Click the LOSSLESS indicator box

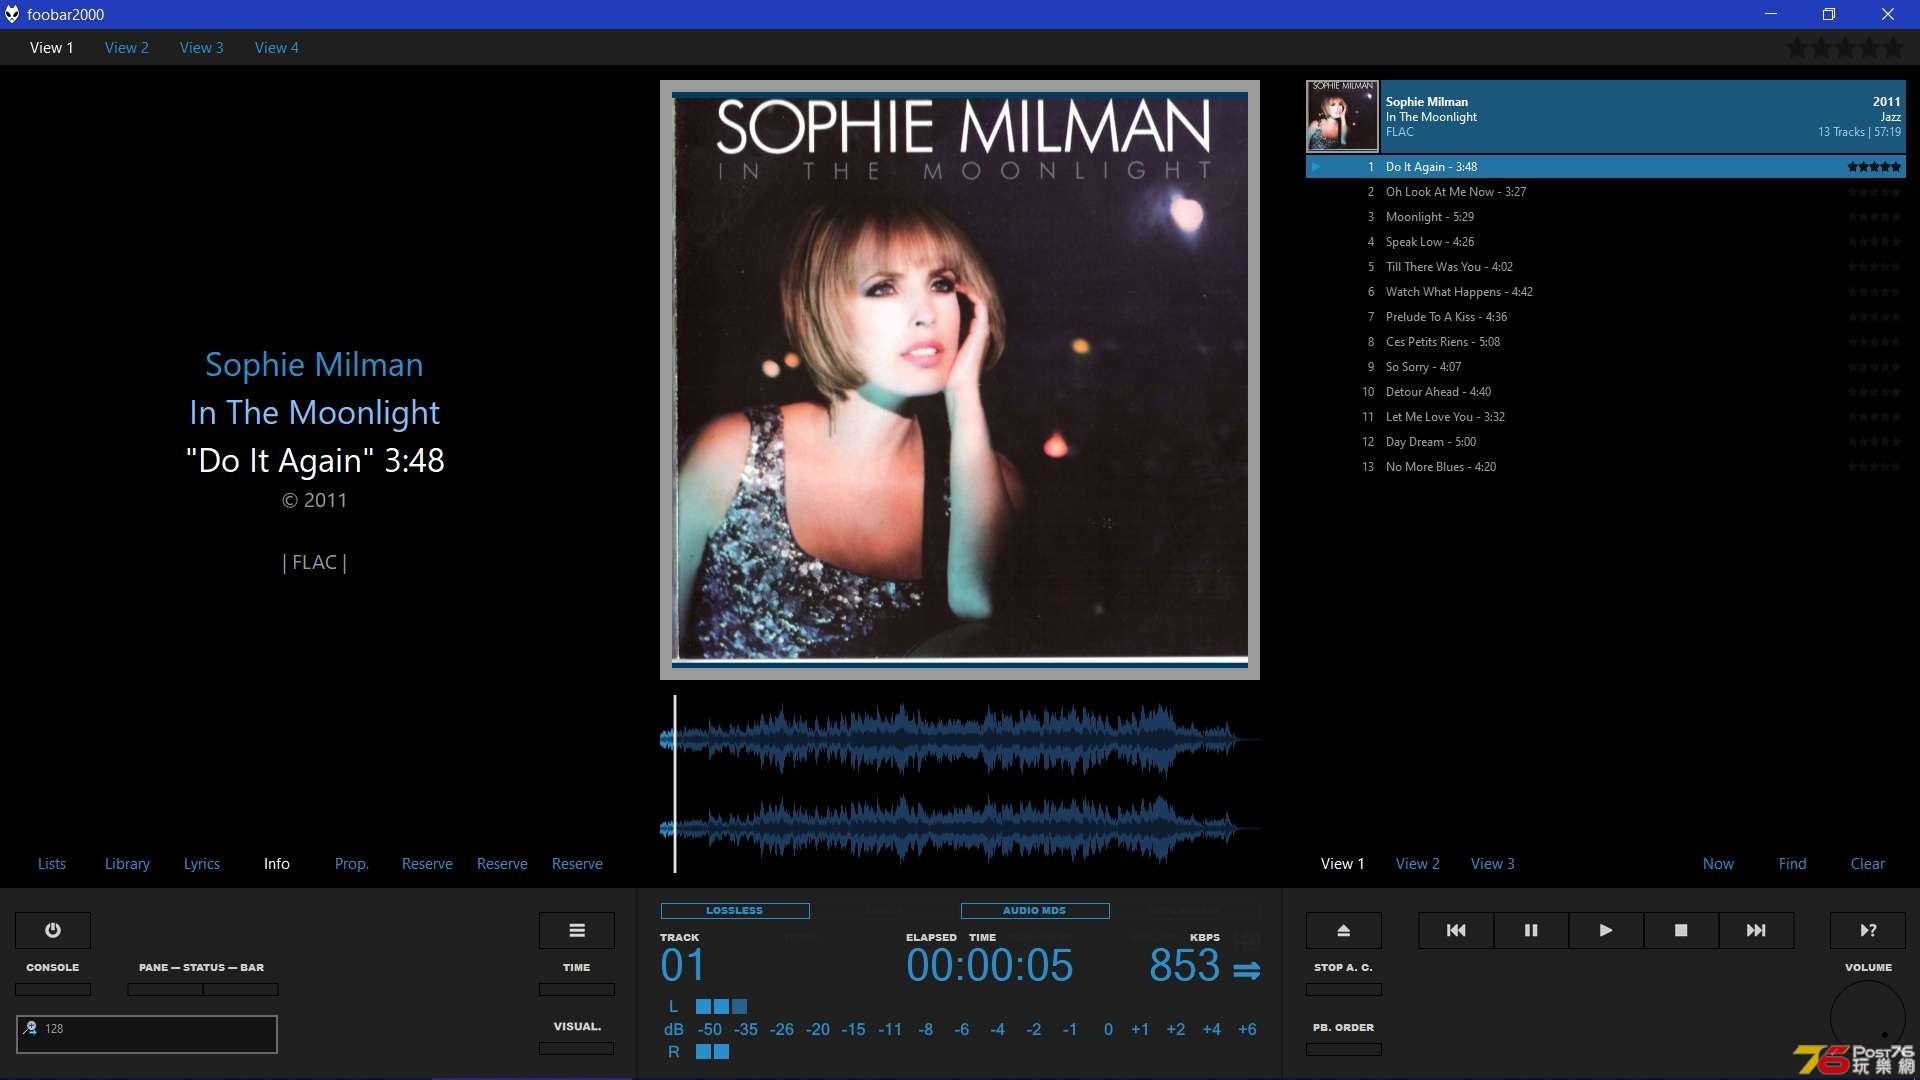tap(735, 911)
